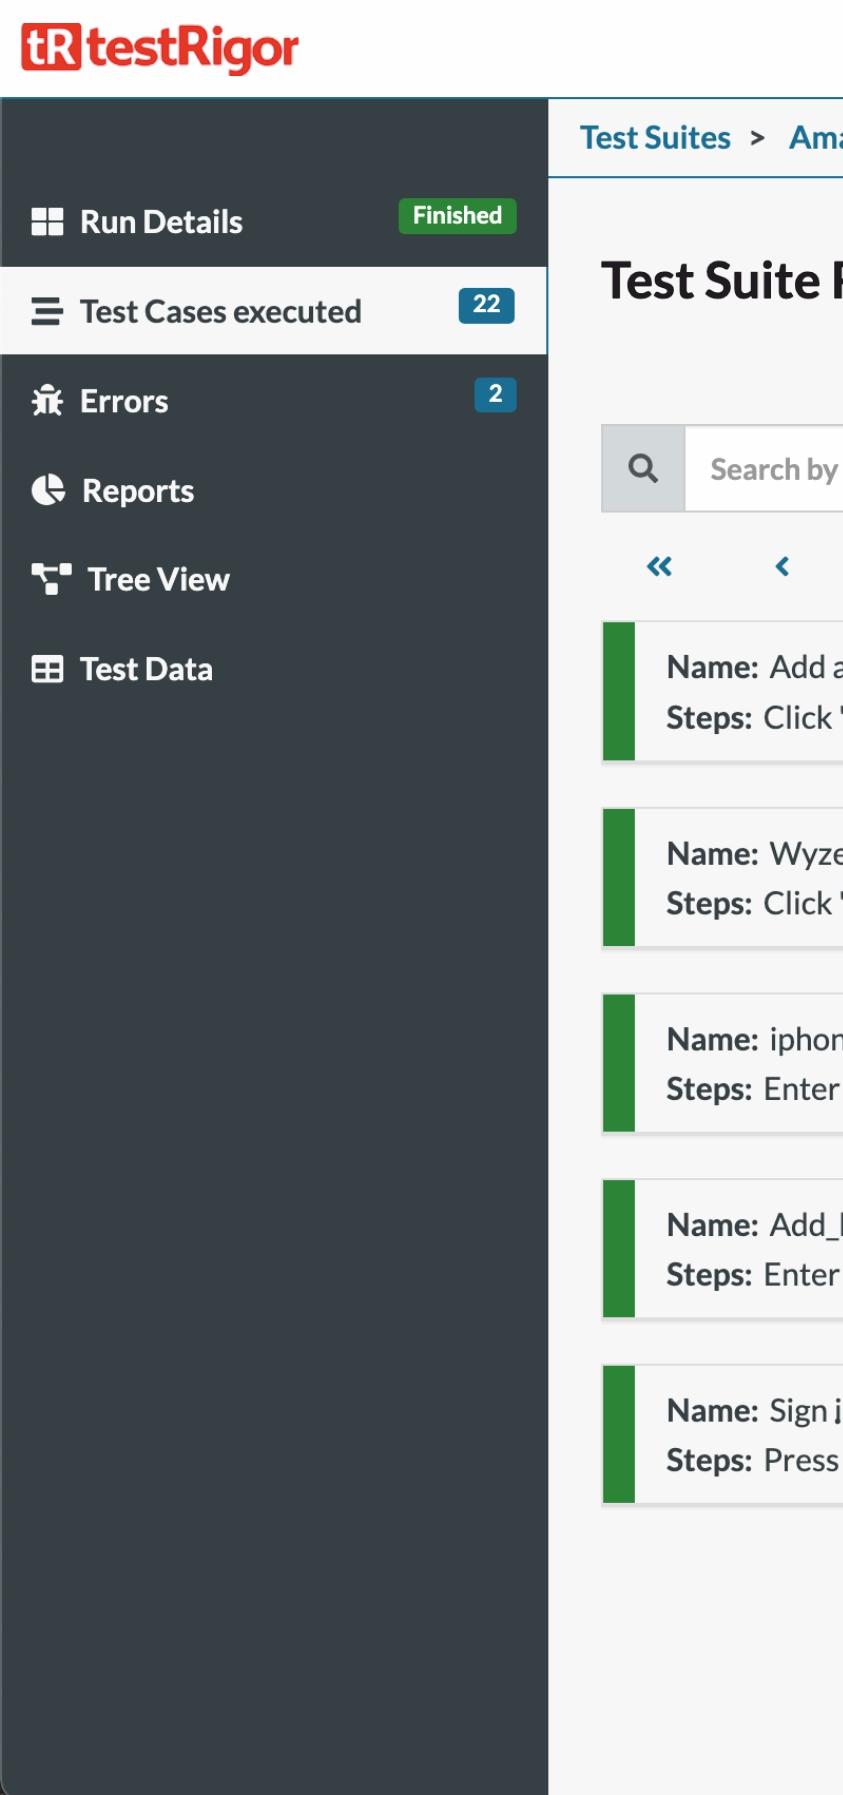The image size is (843, 1795).
Task: Click the Test Cases executed list icon
Action: point(47,312)
